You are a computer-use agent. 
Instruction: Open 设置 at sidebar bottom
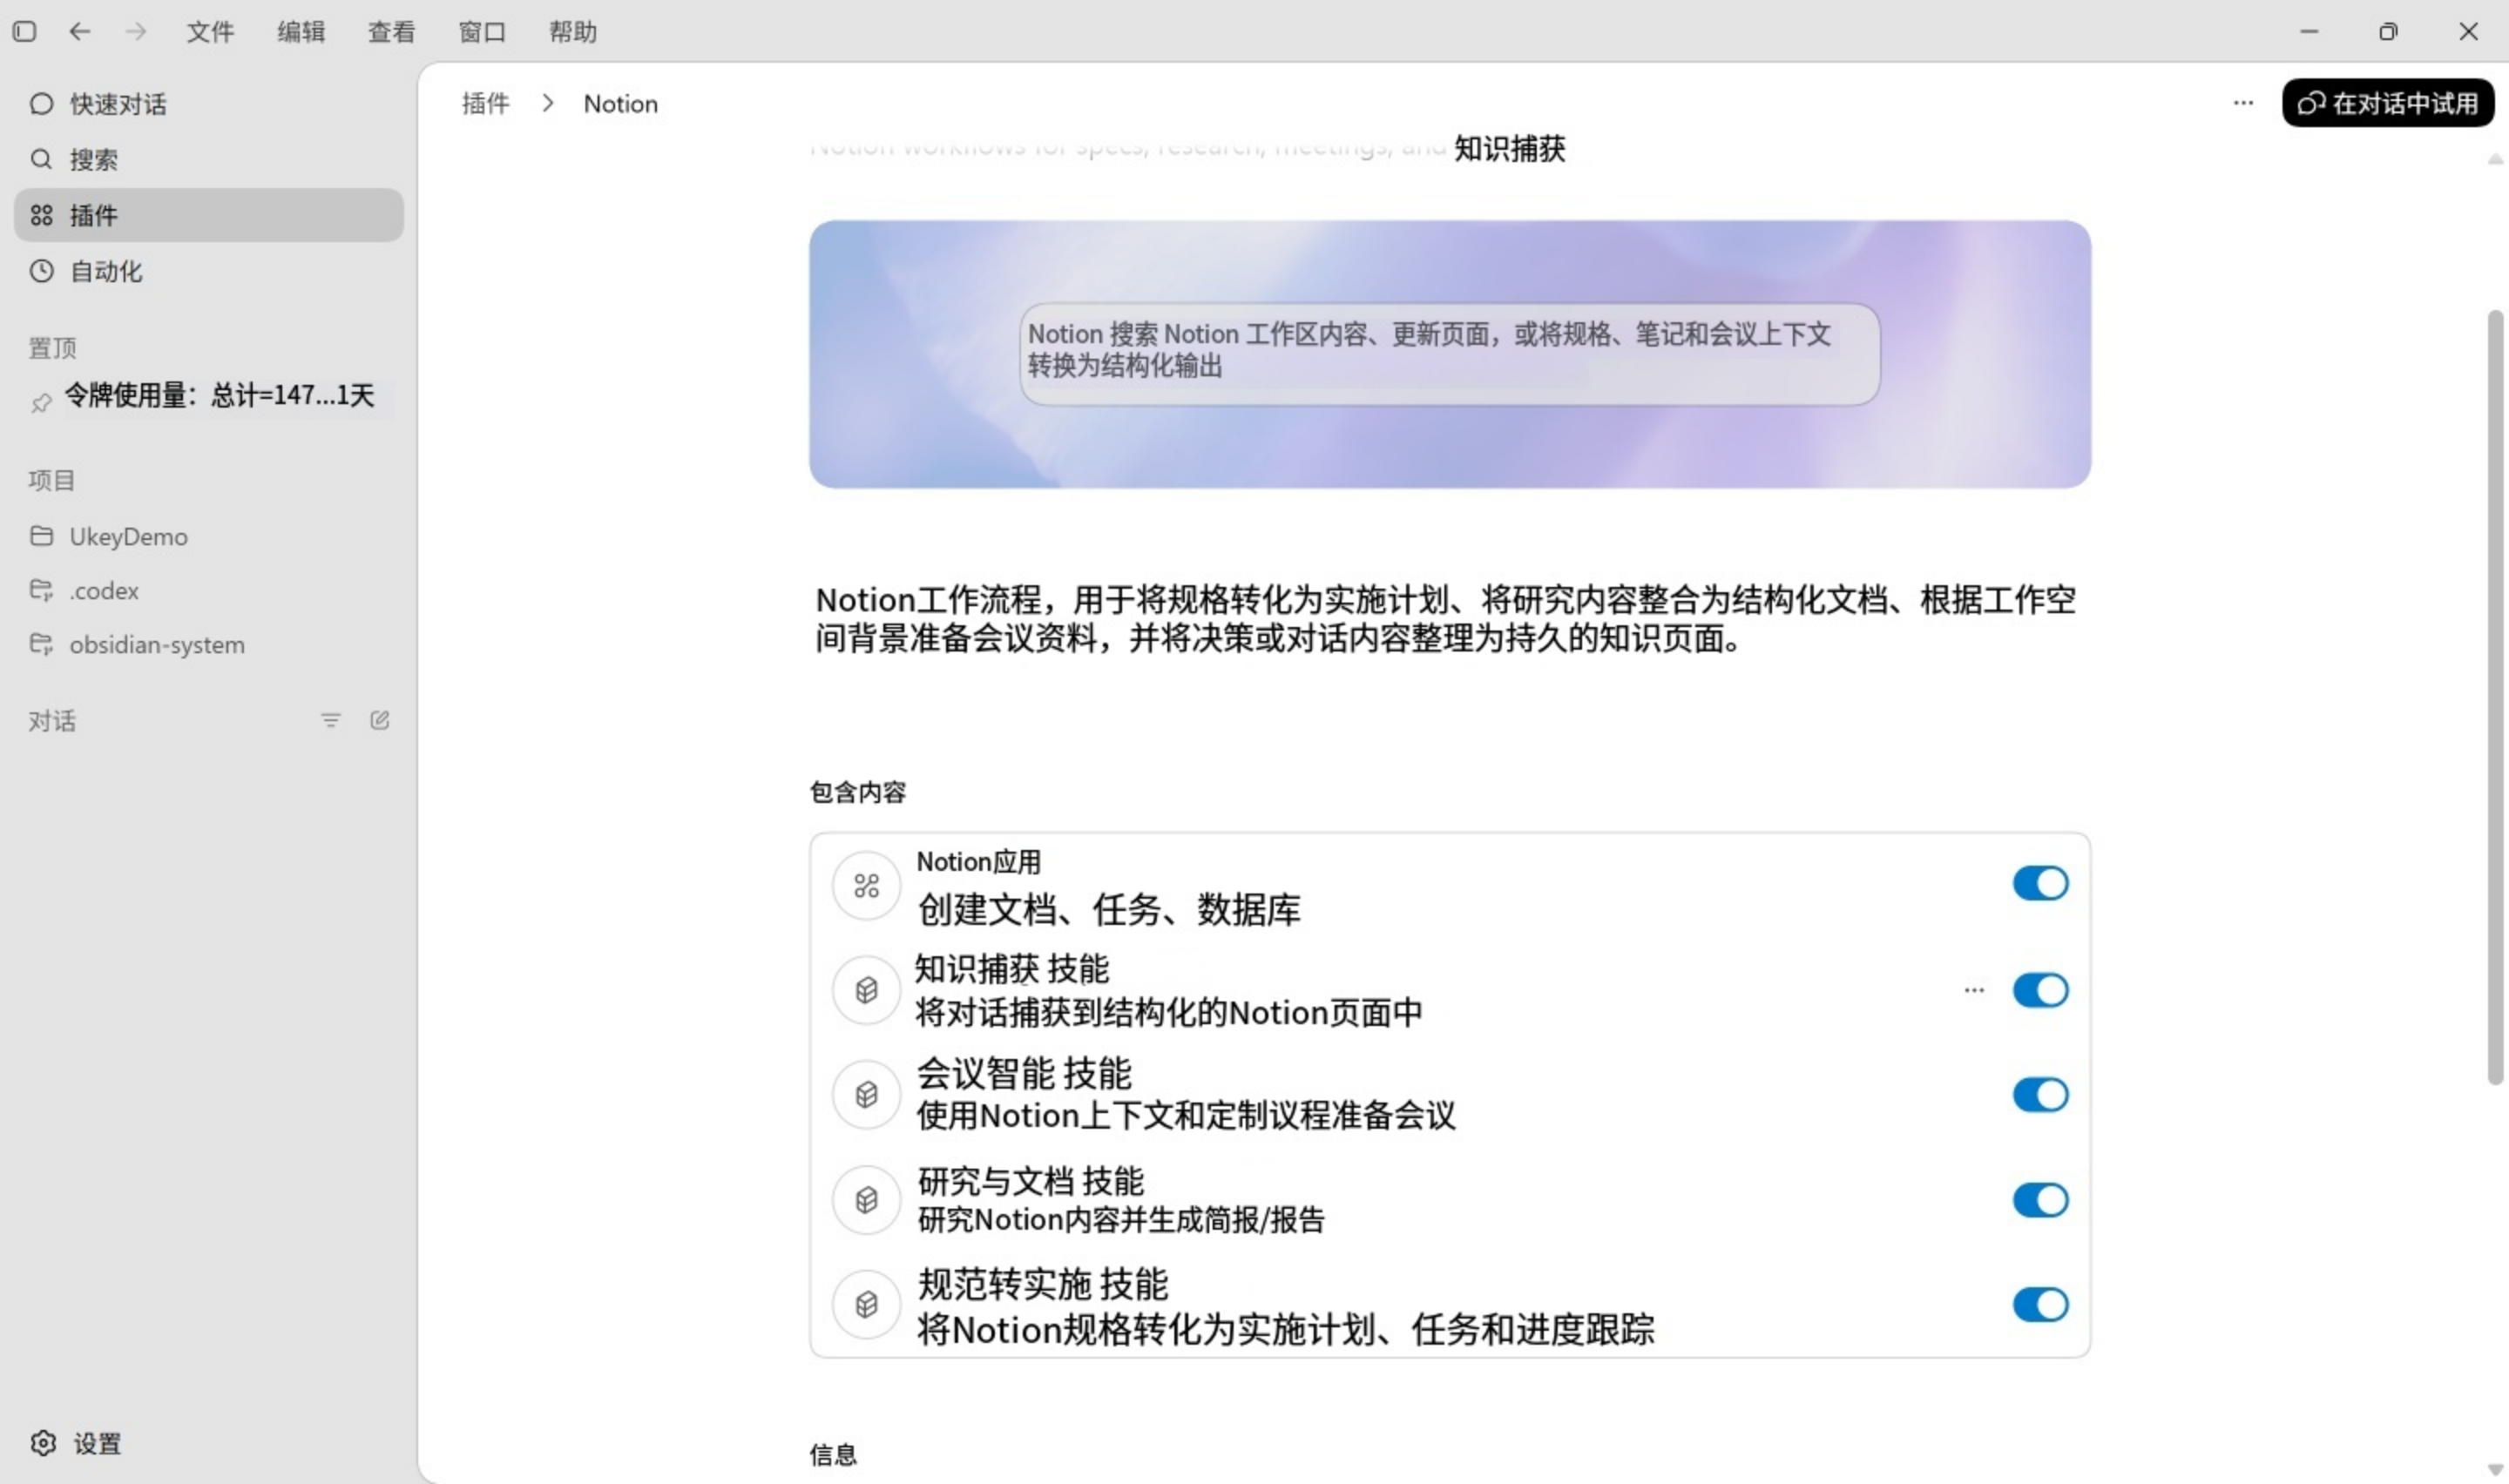209,1443
